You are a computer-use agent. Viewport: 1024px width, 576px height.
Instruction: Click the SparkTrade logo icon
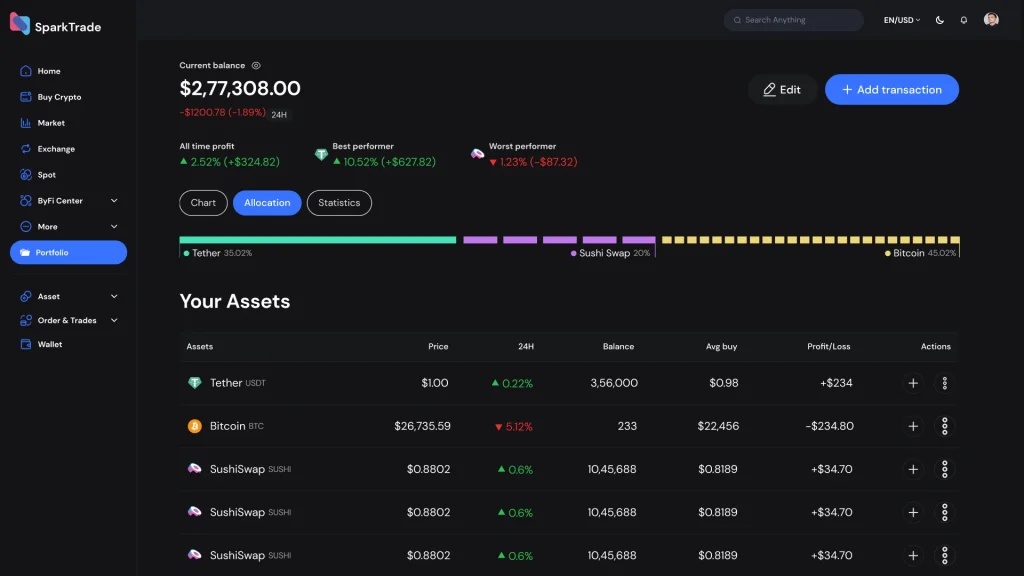point(20,25)
